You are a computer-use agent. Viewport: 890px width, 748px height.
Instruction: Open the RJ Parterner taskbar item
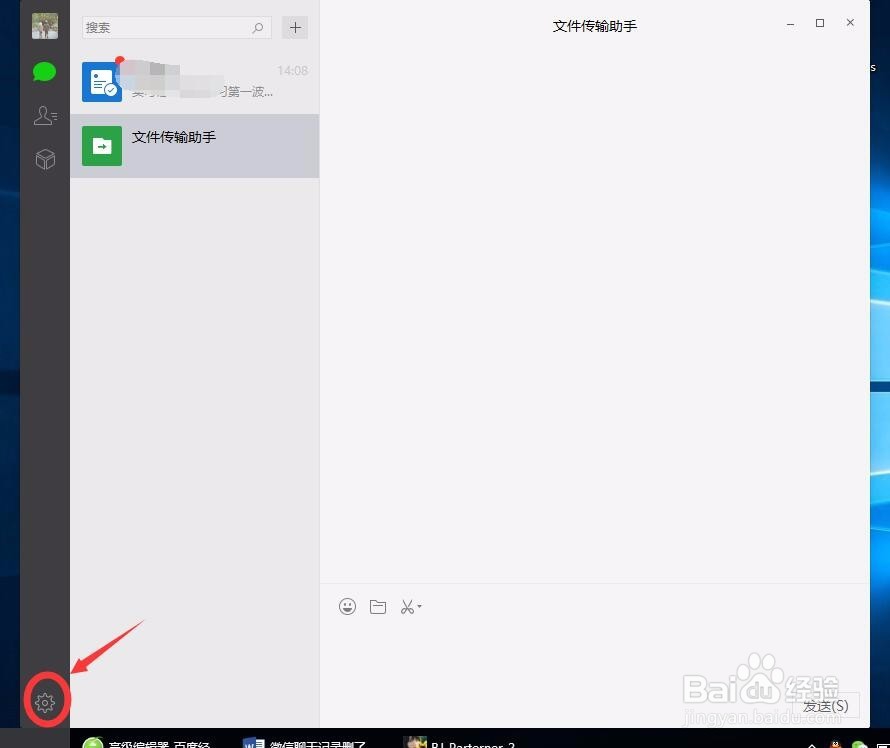point(460,742)
